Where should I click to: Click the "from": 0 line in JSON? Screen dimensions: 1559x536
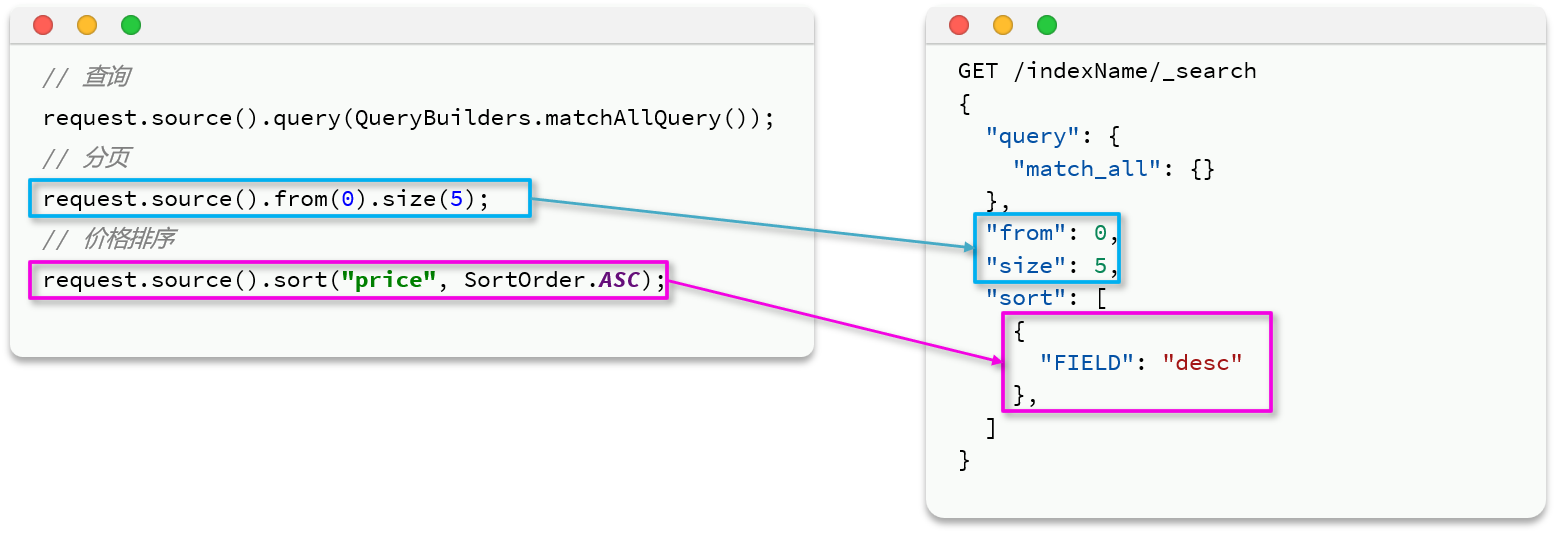point(1048,233)
